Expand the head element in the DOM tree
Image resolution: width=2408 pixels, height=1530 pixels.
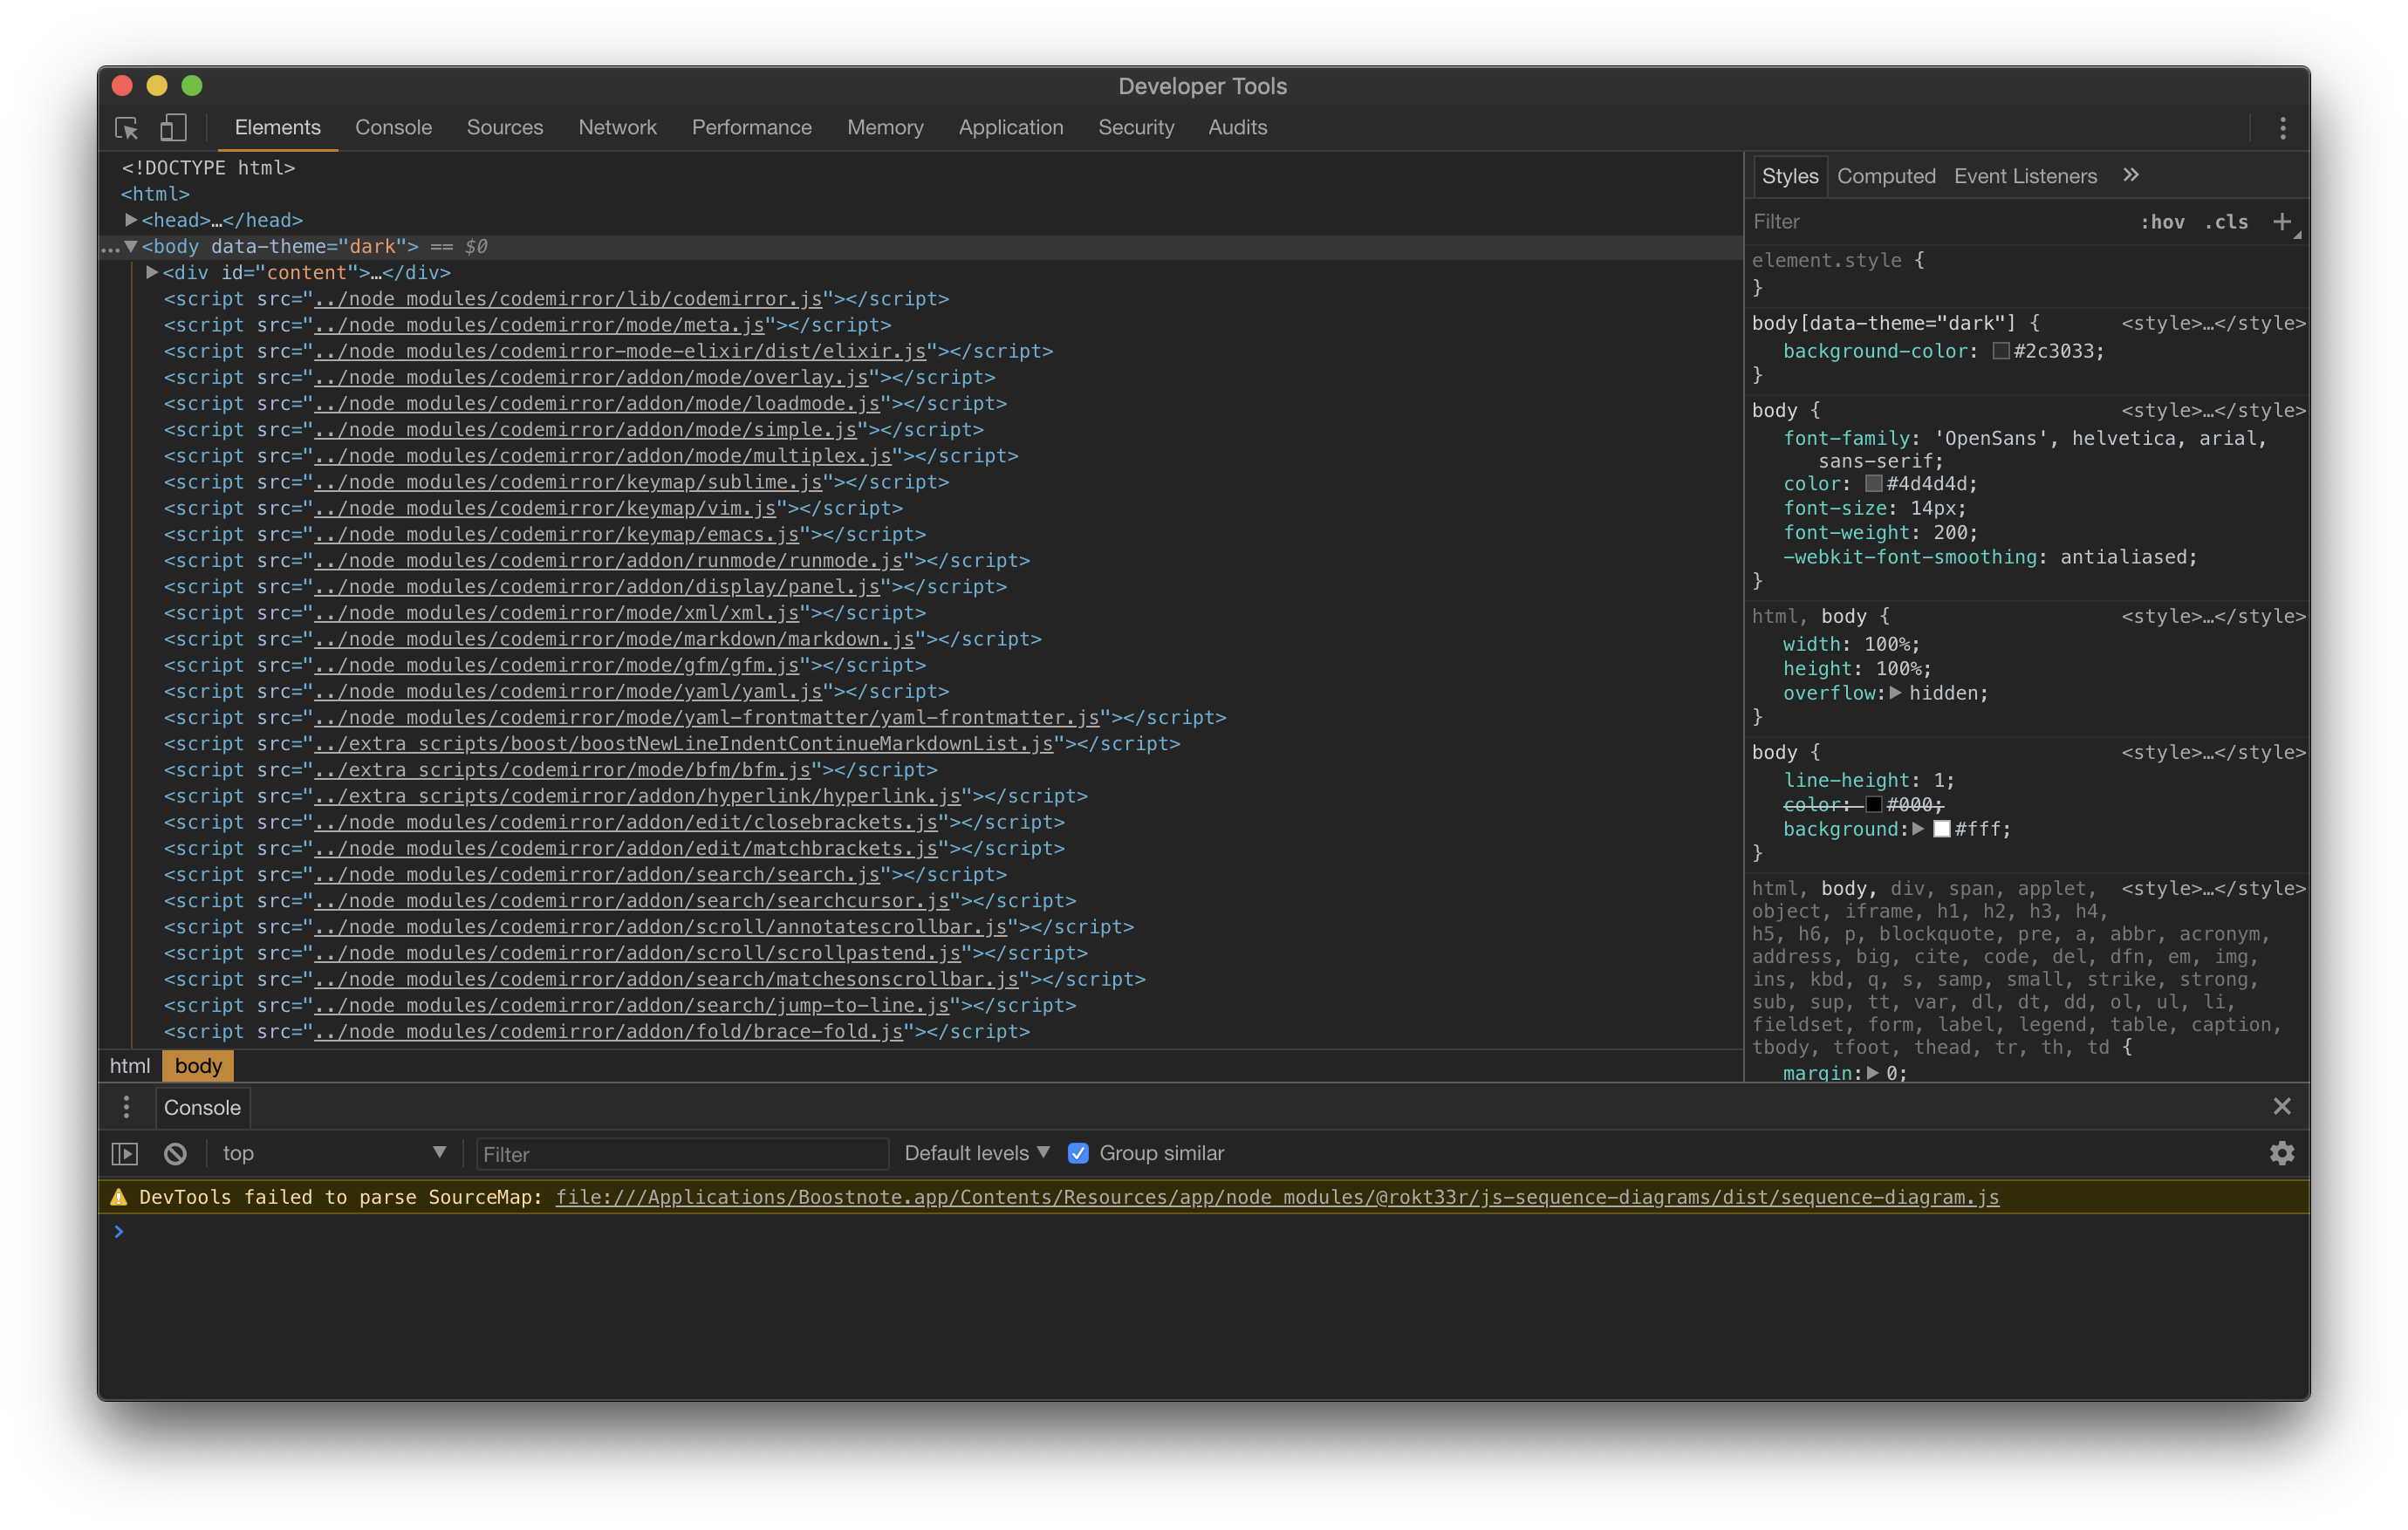pos(132,220)
